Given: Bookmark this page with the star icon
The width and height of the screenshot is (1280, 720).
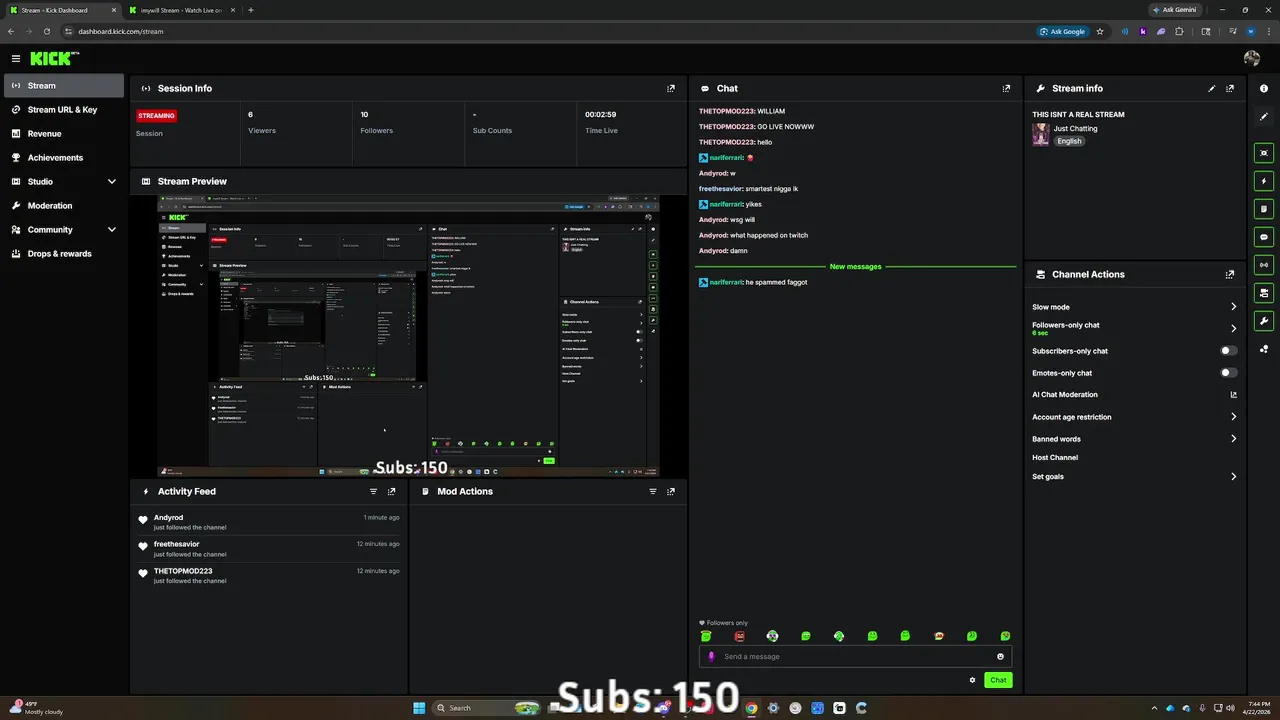Looking at the screenshot, I should tap(1100, 31).
